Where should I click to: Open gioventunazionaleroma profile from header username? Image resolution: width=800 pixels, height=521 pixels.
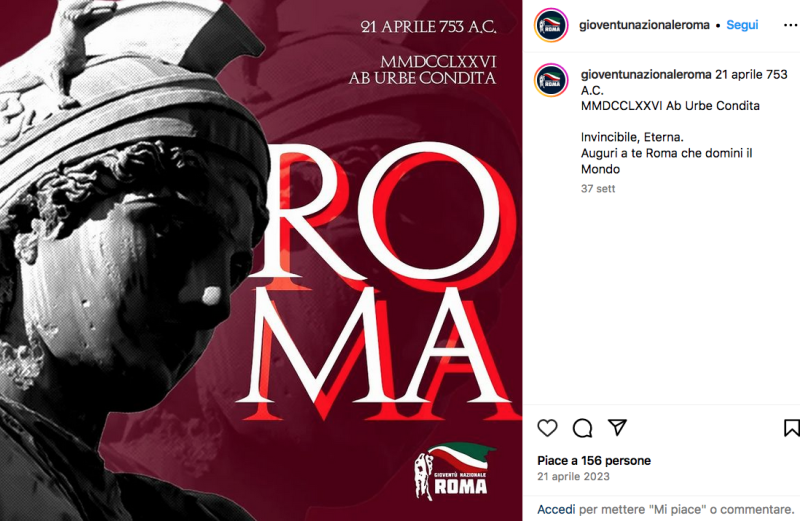pos(644,25)
